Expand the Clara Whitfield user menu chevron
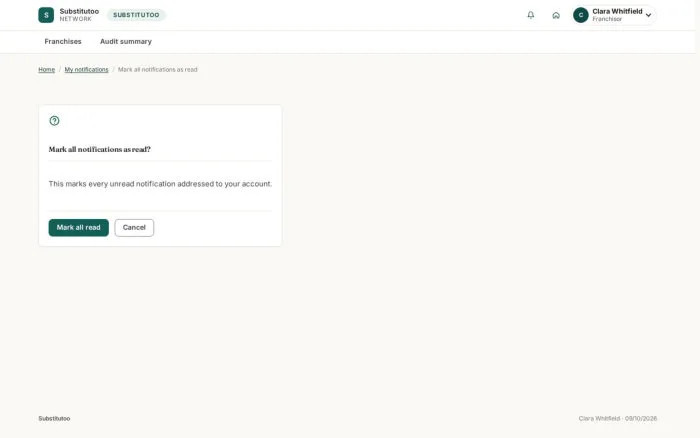The height and width of the screenshot is (438, 700). pyautogui.click(x=648, y=15)
